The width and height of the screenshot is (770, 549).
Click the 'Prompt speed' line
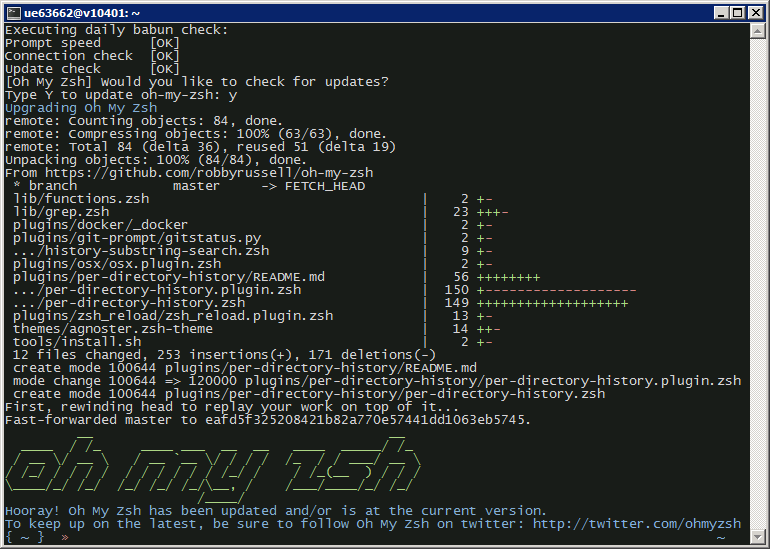click(x=92, y=43)
